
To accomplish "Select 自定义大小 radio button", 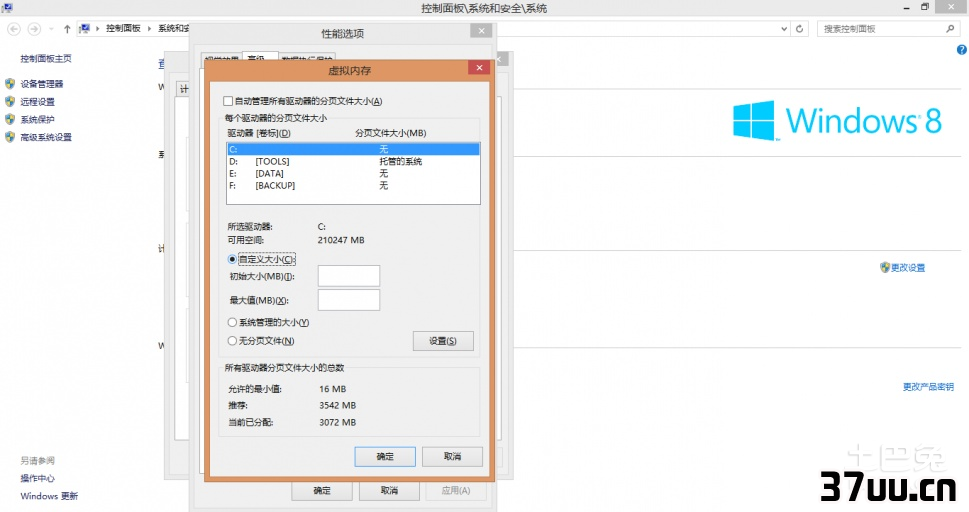I will 232,259.
